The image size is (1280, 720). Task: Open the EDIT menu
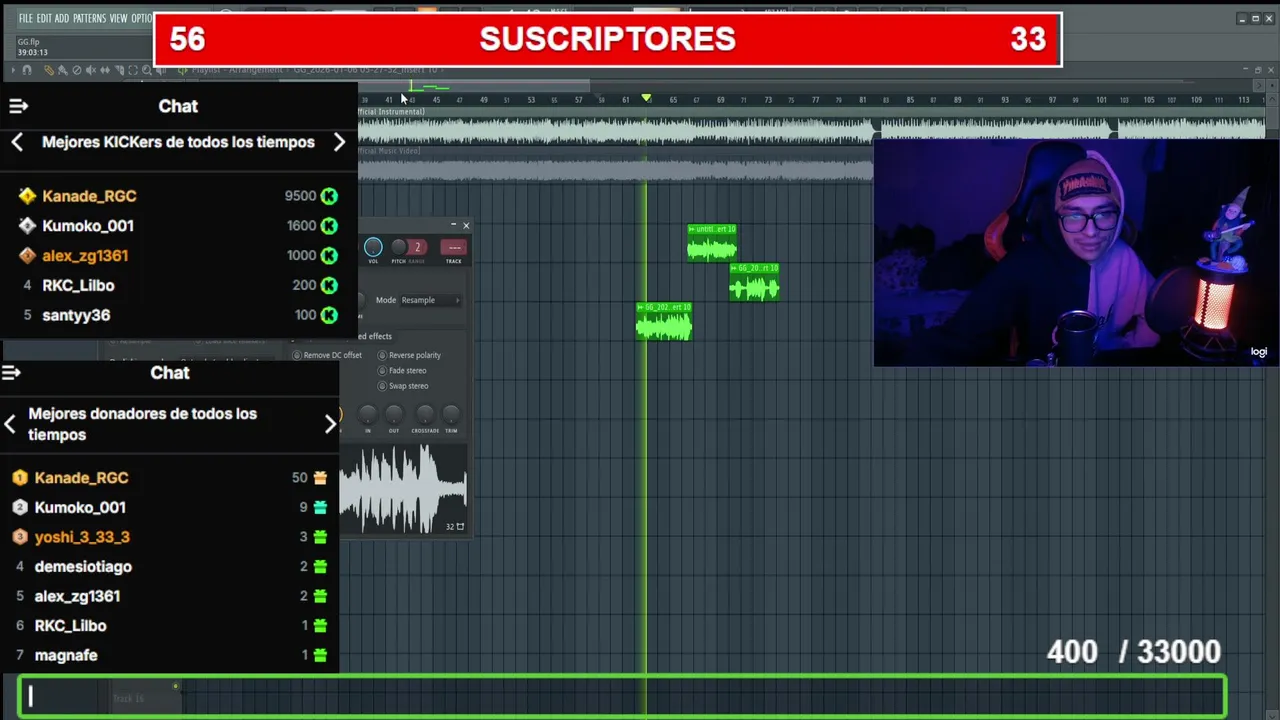pyautogui.click(x=44, y=18)
